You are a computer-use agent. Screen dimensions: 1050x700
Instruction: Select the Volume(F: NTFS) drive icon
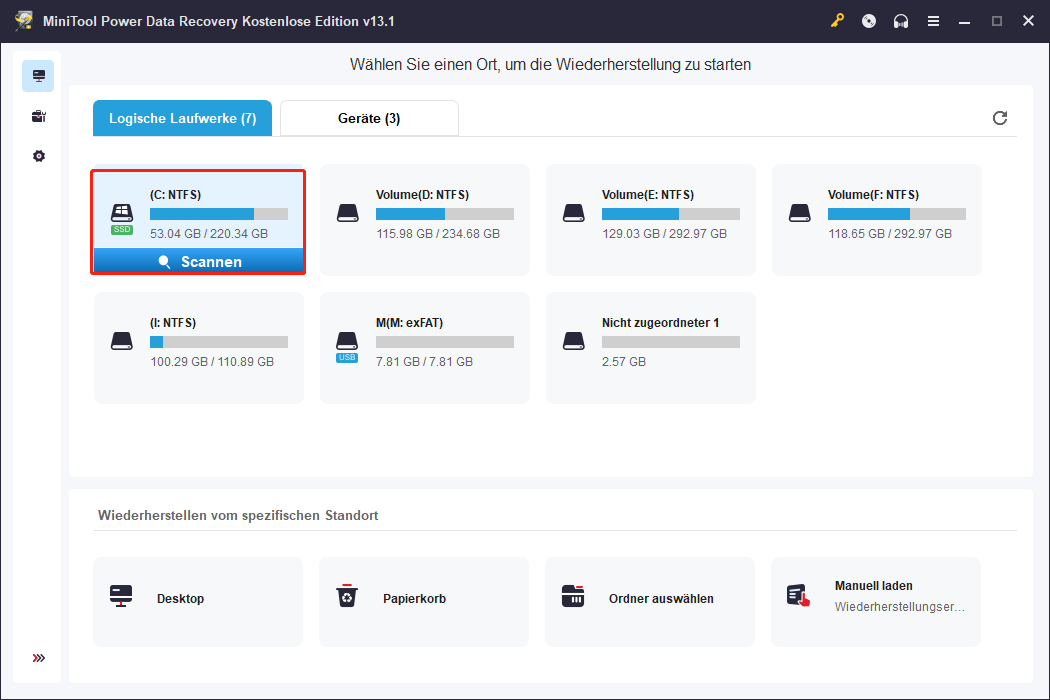800,213
